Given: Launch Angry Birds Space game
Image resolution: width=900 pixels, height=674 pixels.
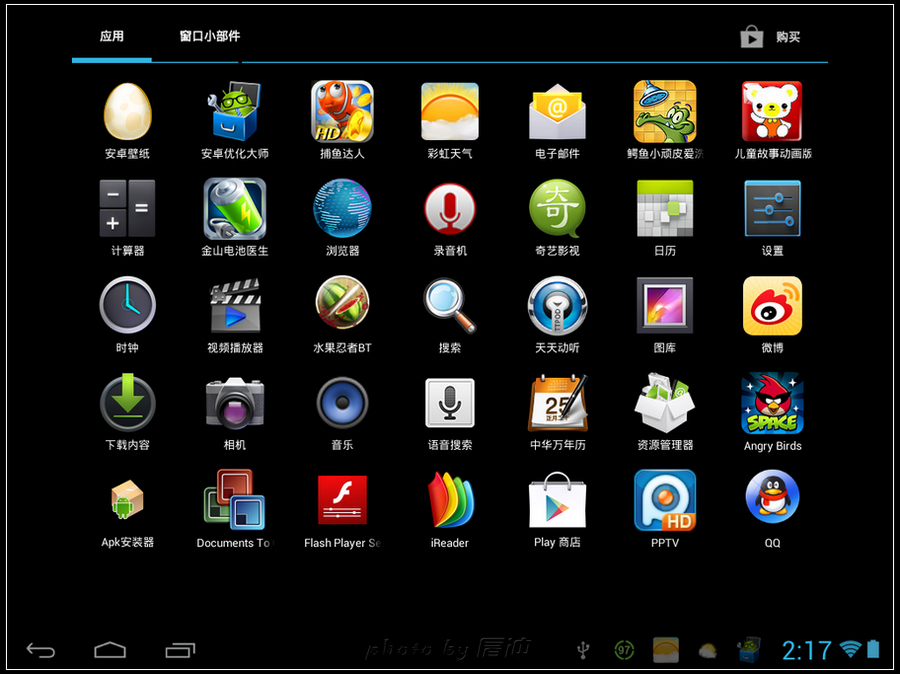Looking at the screenshot, I should pos(772,404).
